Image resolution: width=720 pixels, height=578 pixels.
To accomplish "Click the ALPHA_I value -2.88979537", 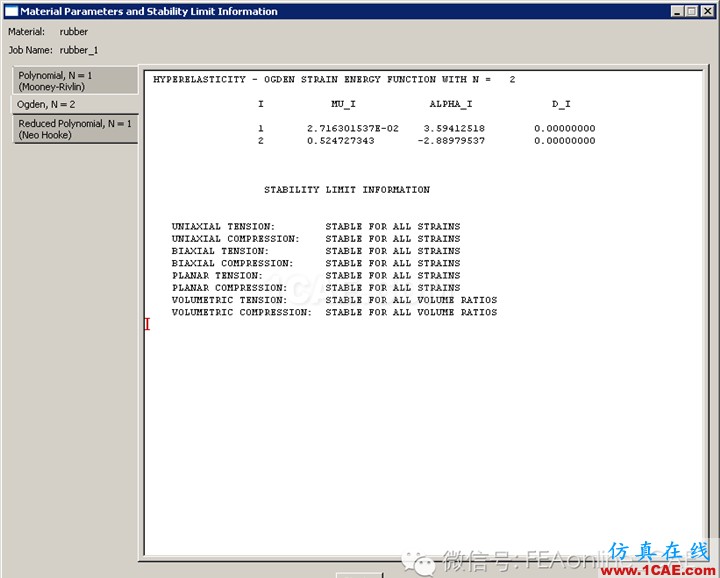I will (451, 141).
